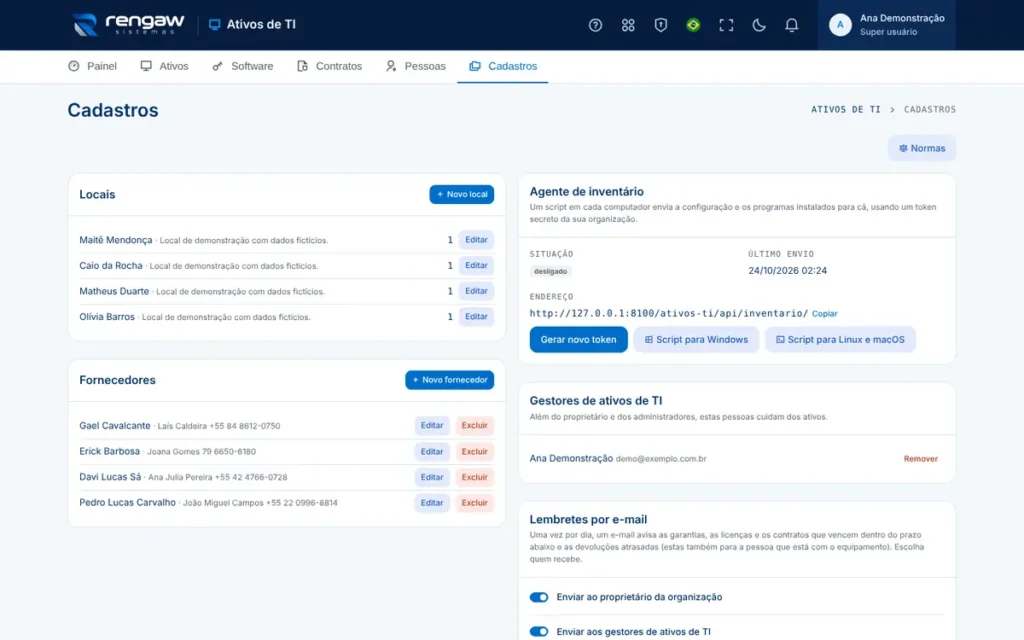The height and width of the screenshot is (640, 1024).
Task: Click the Ativos de TI monitor icon
Action: 214,25
